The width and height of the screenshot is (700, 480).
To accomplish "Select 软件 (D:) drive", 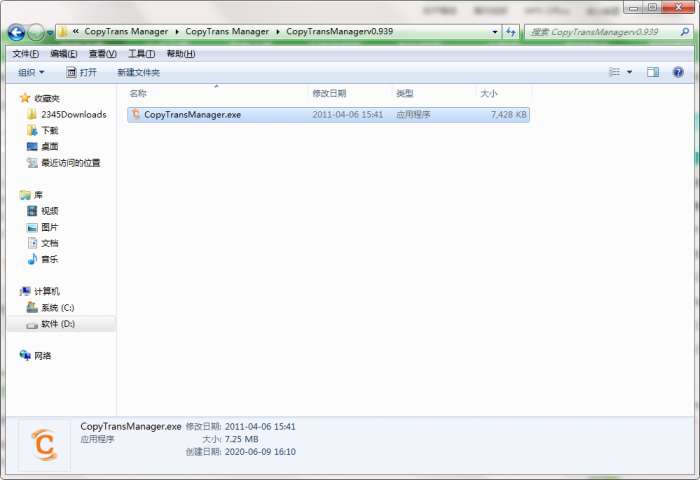I will pos(58,324).
